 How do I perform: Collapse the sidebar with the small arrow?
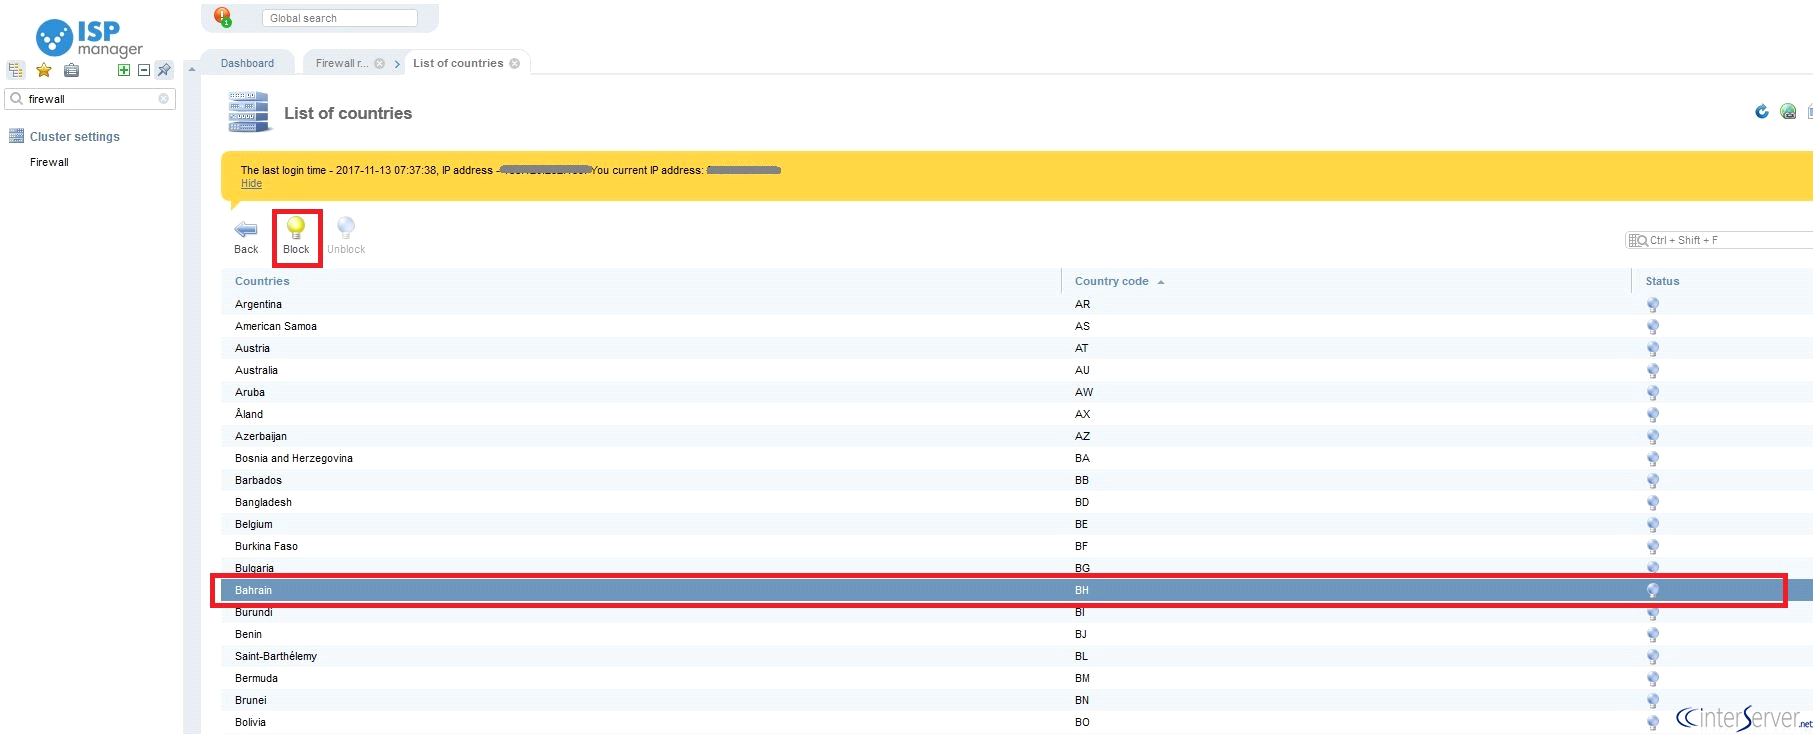click(x=192, y=69)
